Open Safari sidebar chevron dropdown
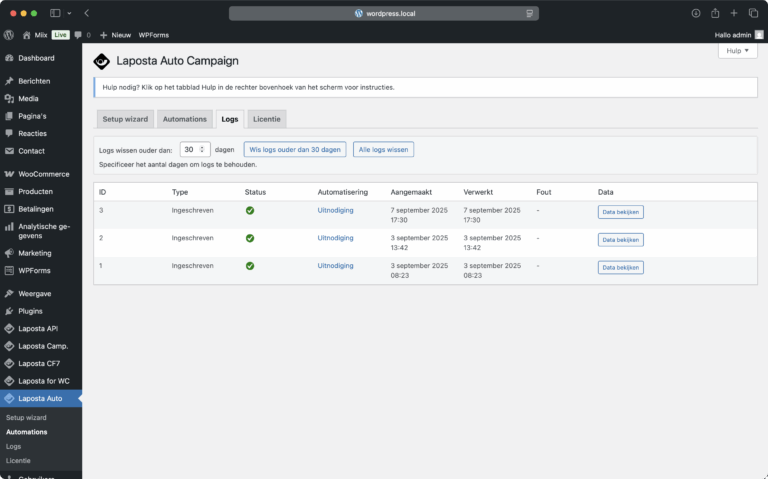This screenshot has width=768, height=479. (x=68, y=13)
